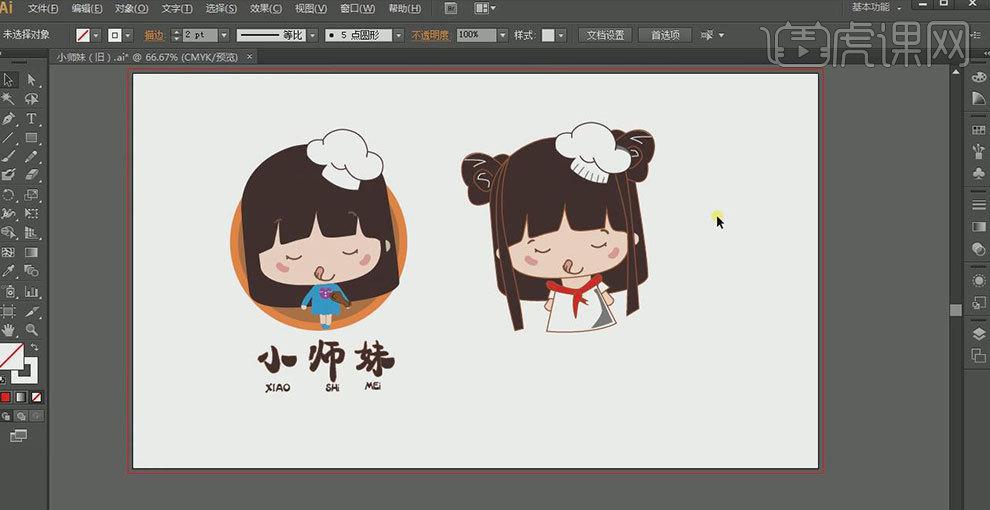This screenshot has width=990, height=510.
Task: Select the Scale tool
Action: [x=31, y=194]
